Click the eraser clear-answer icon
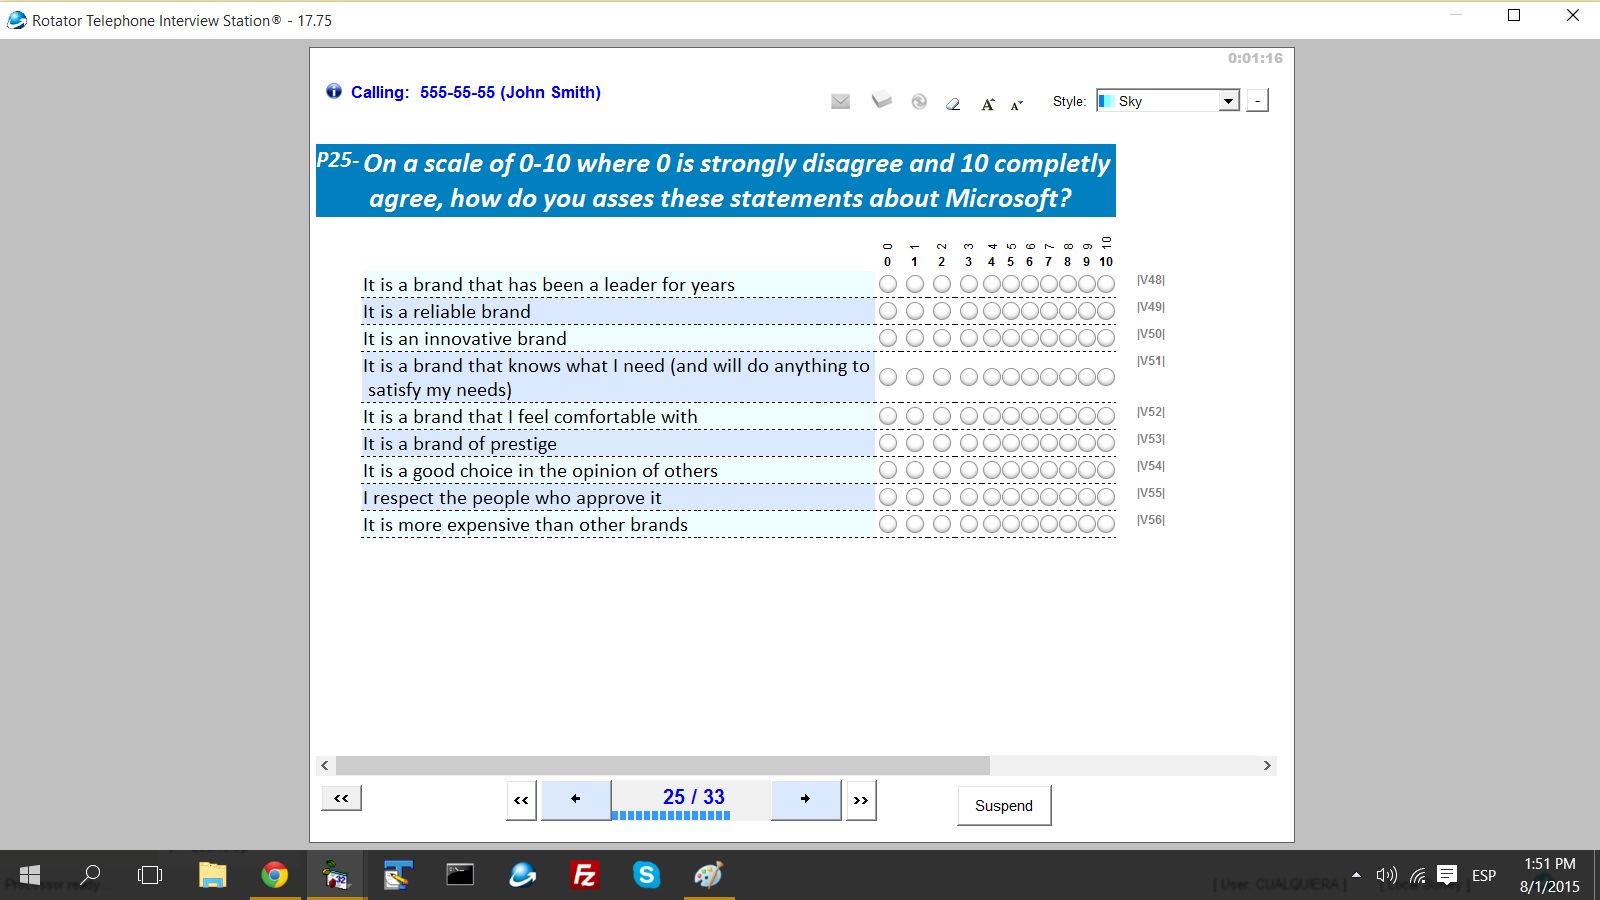This screenshot has height=900, width=1600. tap(953, 103)
